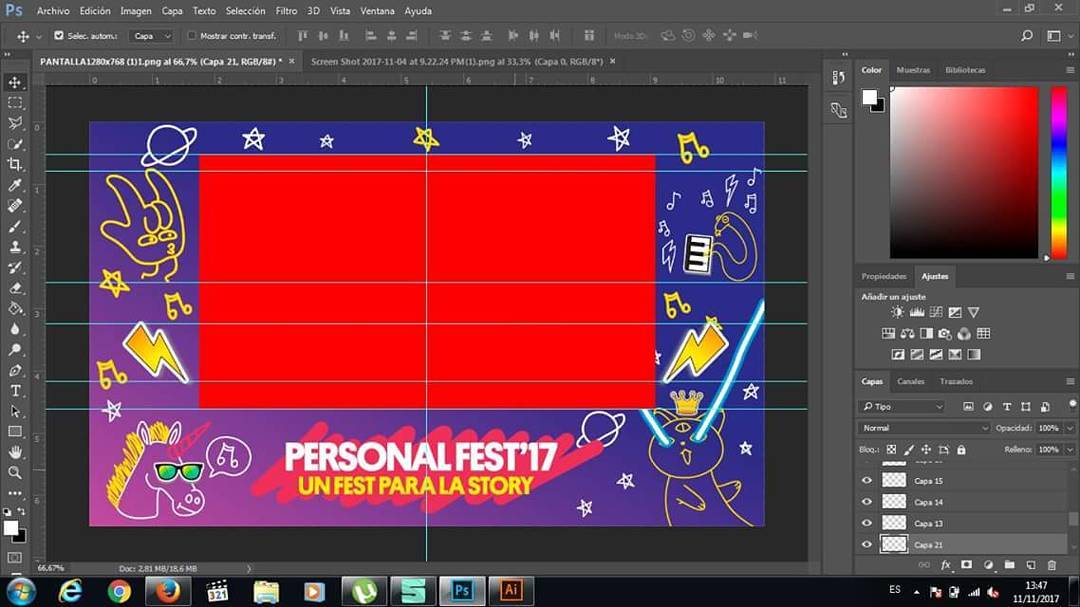Create a new group folder in Layers
This screenshot has height=607, width=1080.
[1009, 565]
